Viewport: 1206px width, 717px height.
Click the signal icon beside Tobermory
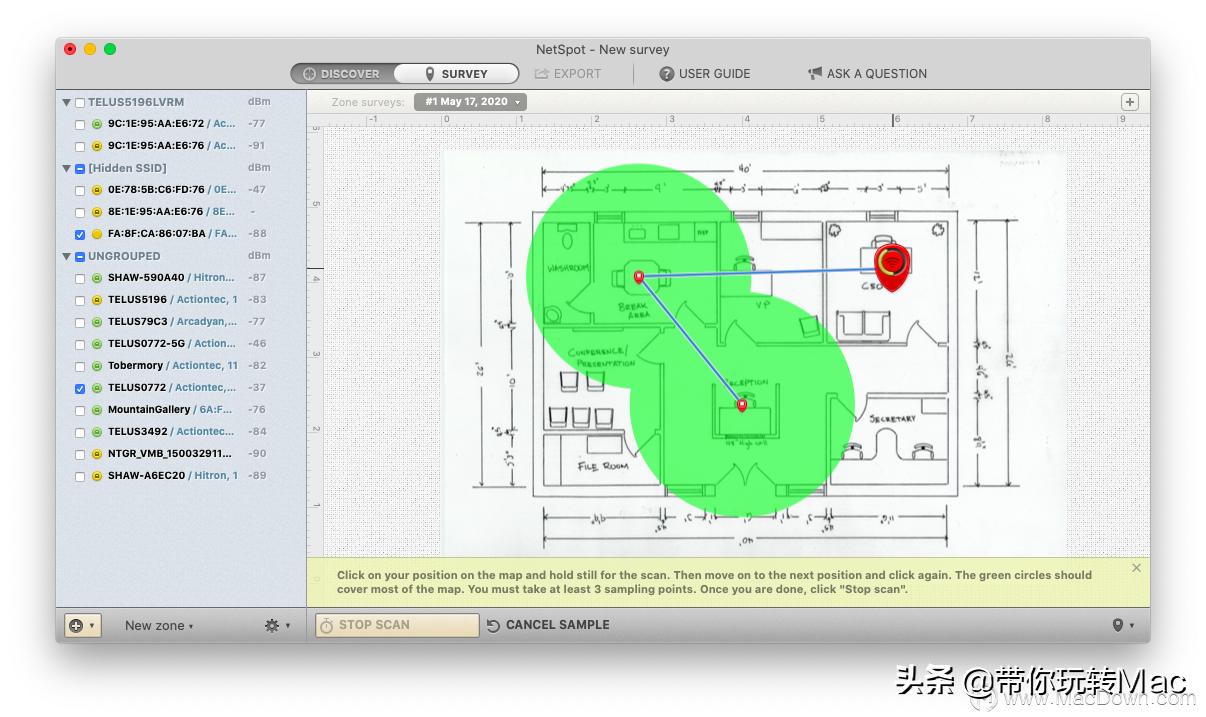97,366
